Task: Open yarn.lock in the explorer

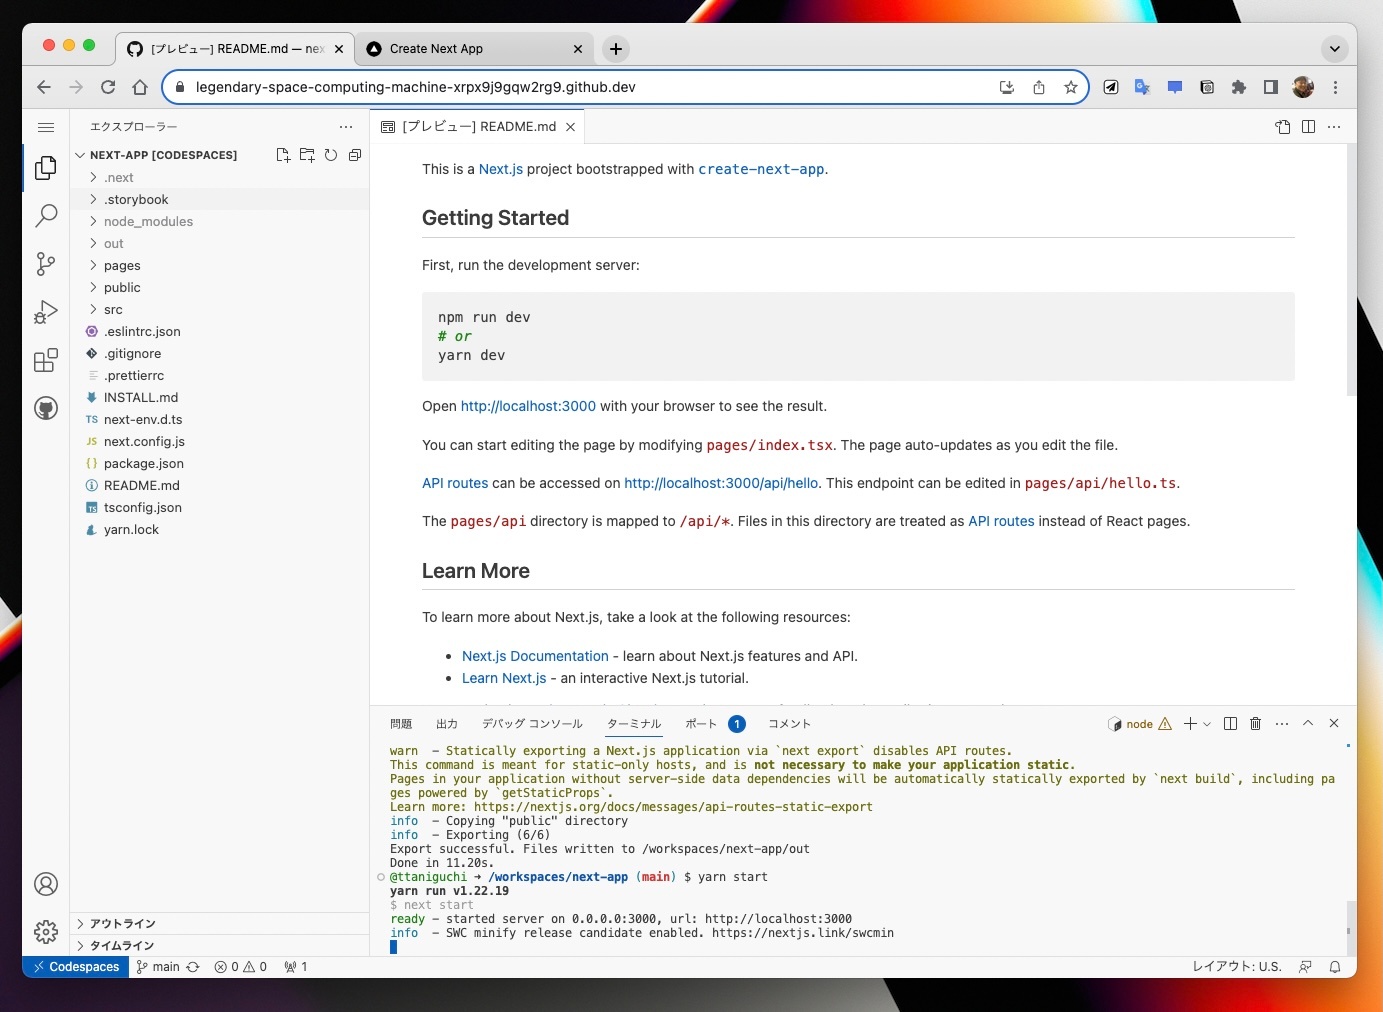Action: click(x=220, y=530)
